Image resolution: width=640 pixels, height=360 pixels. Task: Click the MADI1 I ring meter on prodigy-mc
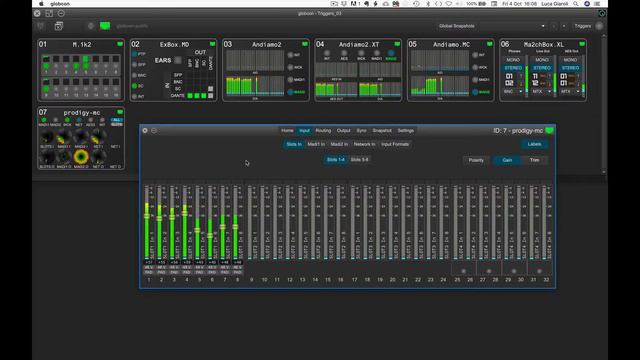(64, 137)
